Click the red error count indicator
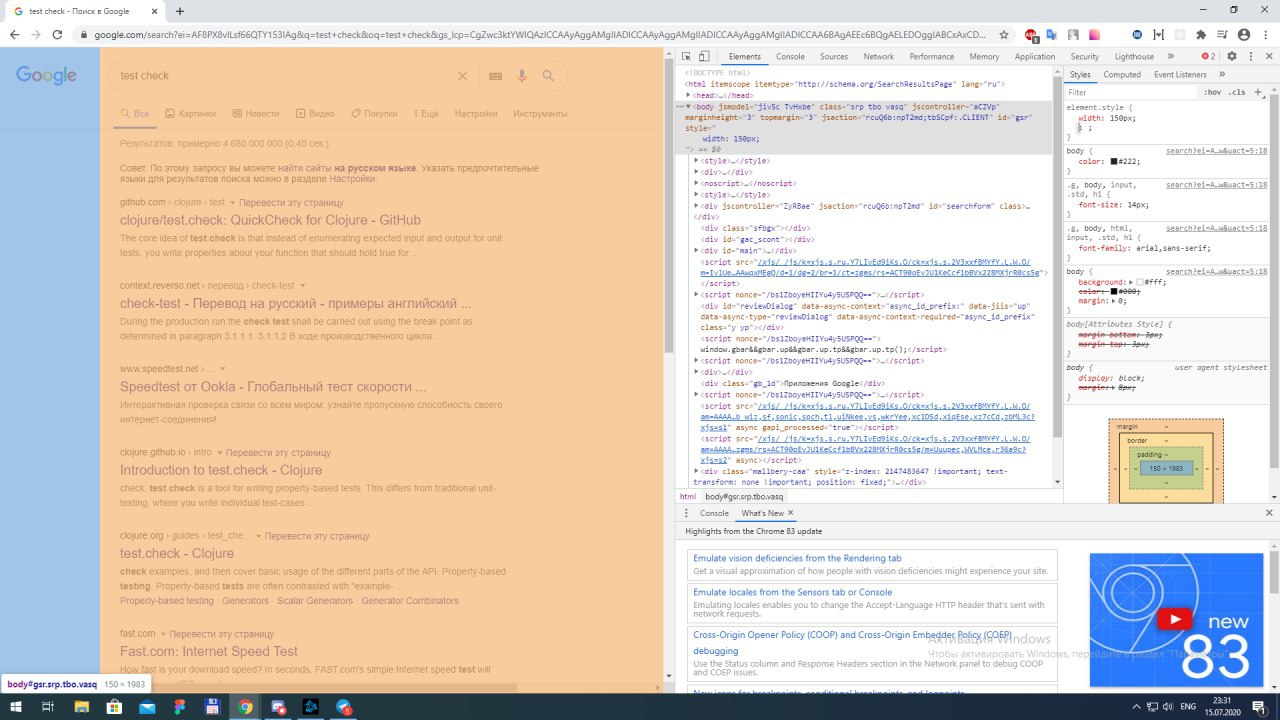 click(x=1209, y=57)
